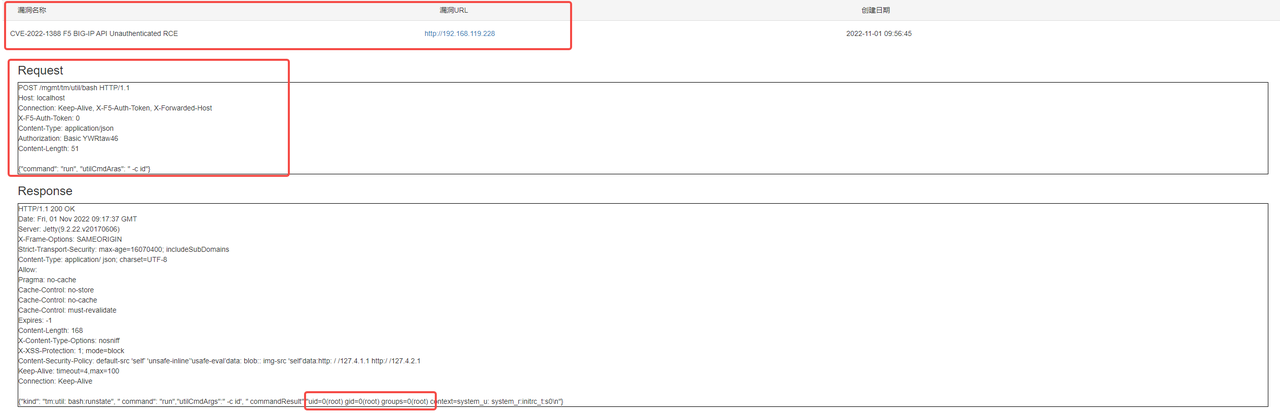Click the Cache-Control: no-store line
The image size is (1280, 415).
tap(56, 289)
